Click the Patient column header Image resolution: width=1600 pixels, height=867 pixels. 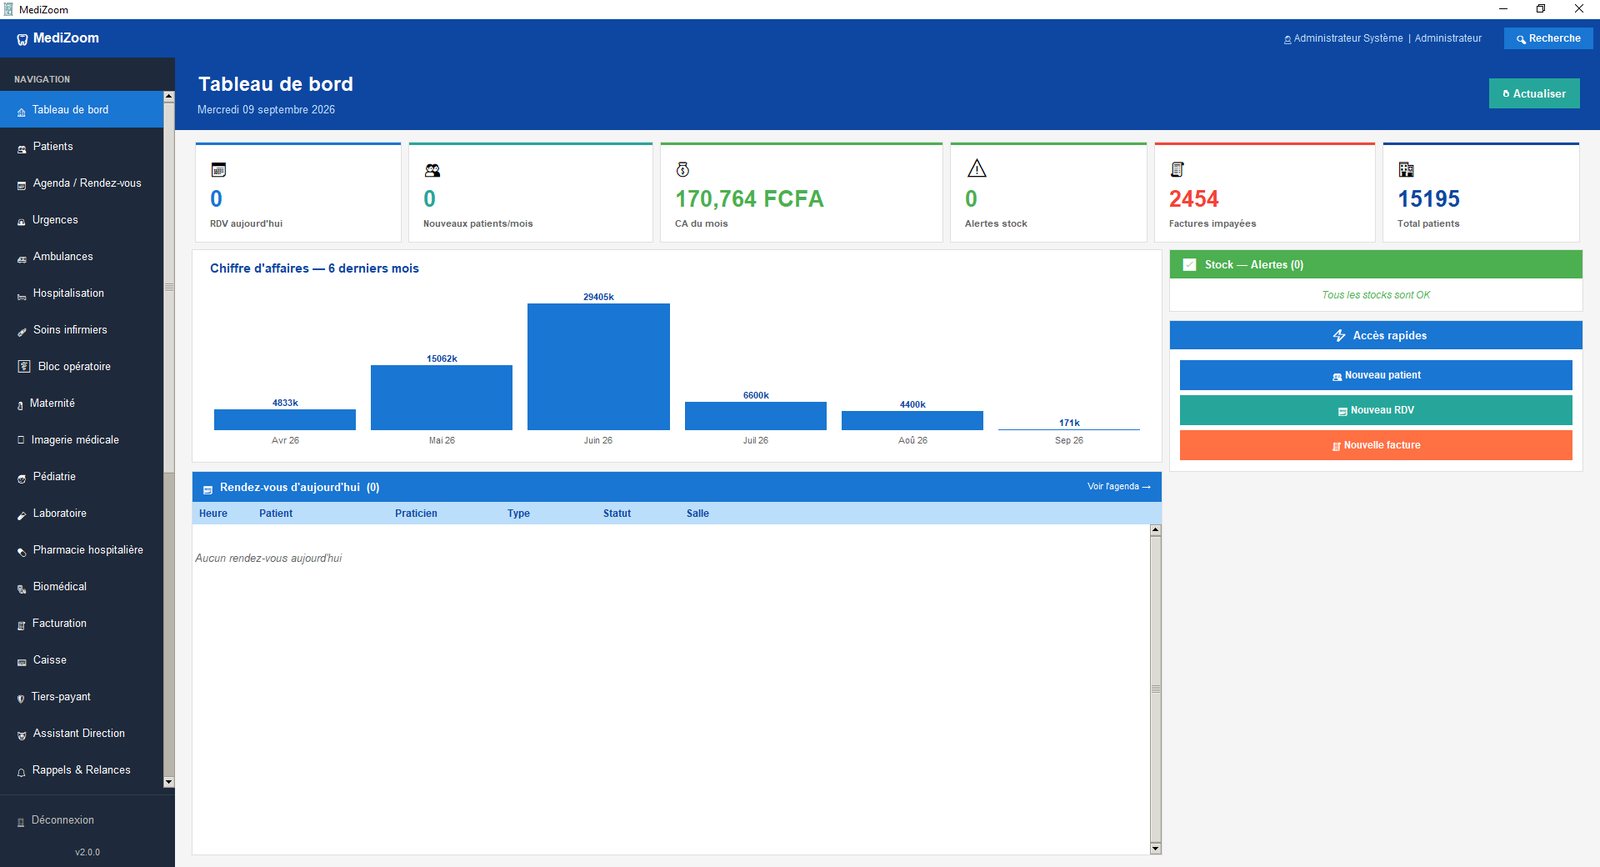tap(276, 514)
